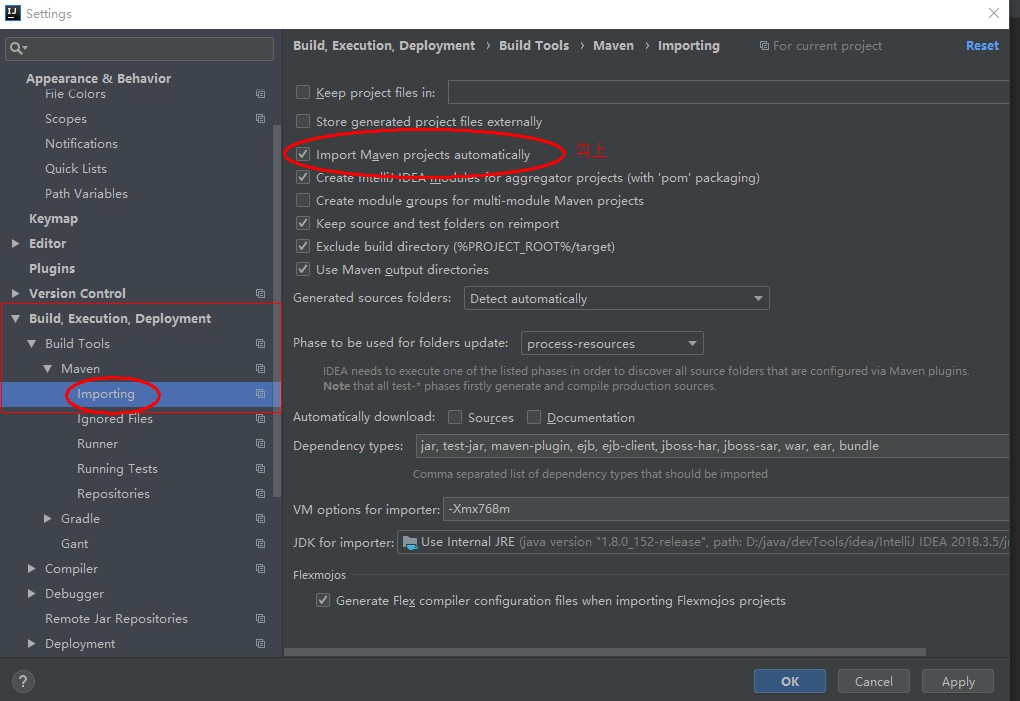This screenshot has width=1020, height=701.
Task: Toggle Use Maven output directories checkbox
Action: point(302,269)
